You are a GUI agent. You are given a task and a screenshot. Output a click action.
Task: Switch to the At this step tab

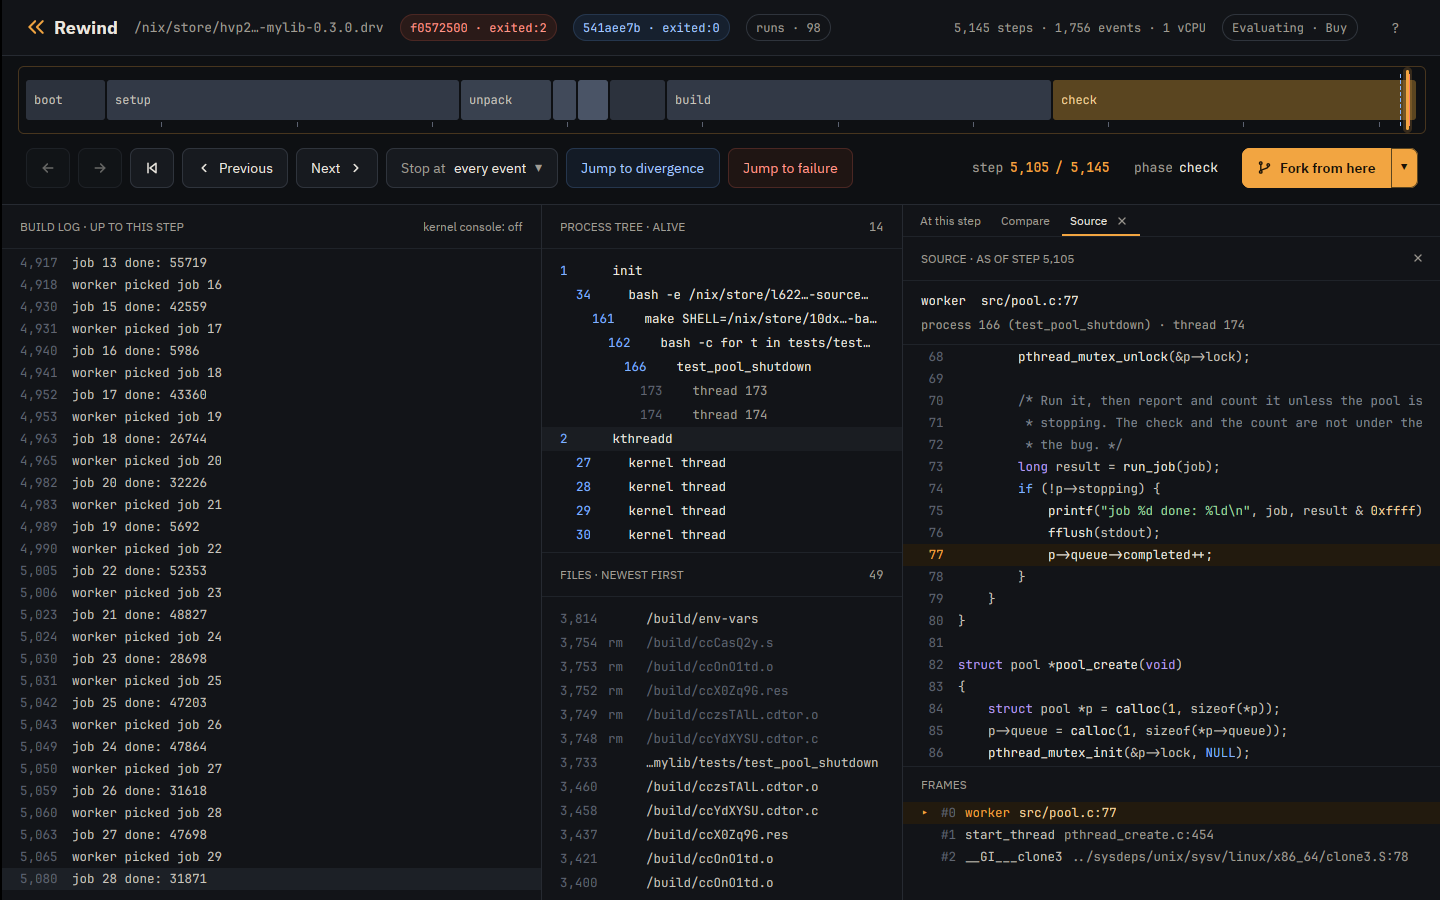pyautogui.click(x=950, y=221)
